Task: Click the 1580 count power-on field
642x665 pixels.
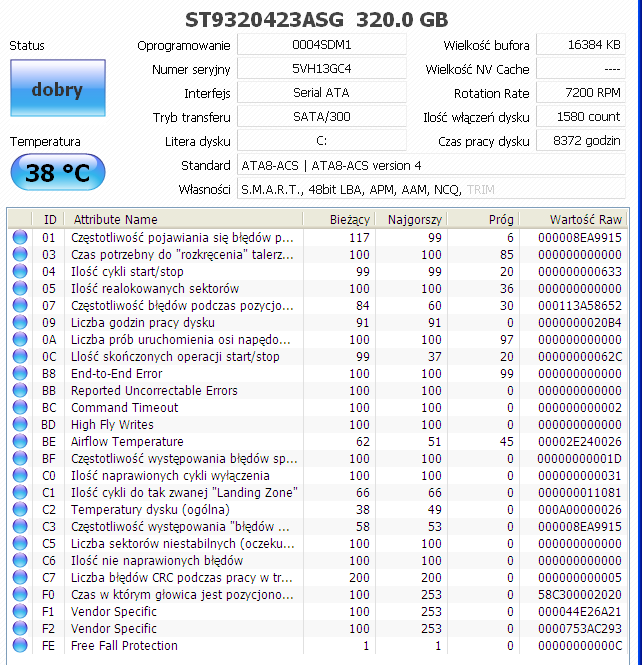Action: [x=581, y=117]
